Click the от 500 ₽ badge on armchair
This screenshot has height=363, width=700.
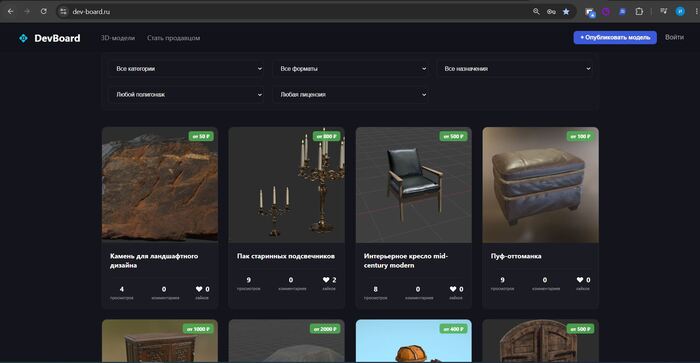click(454, 136)
